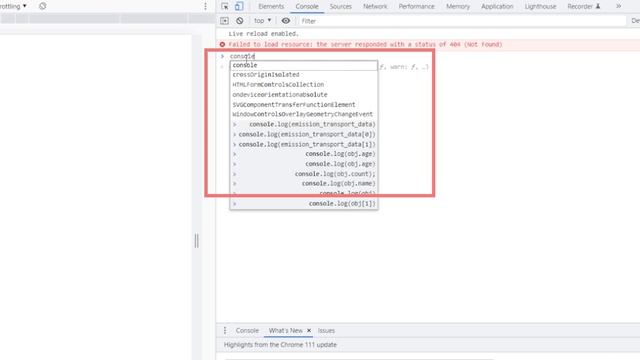Image resolution: width=640 pixels, height=360 pixels.
Task: Open the Recorder tab
Action: tap(584, 7)
